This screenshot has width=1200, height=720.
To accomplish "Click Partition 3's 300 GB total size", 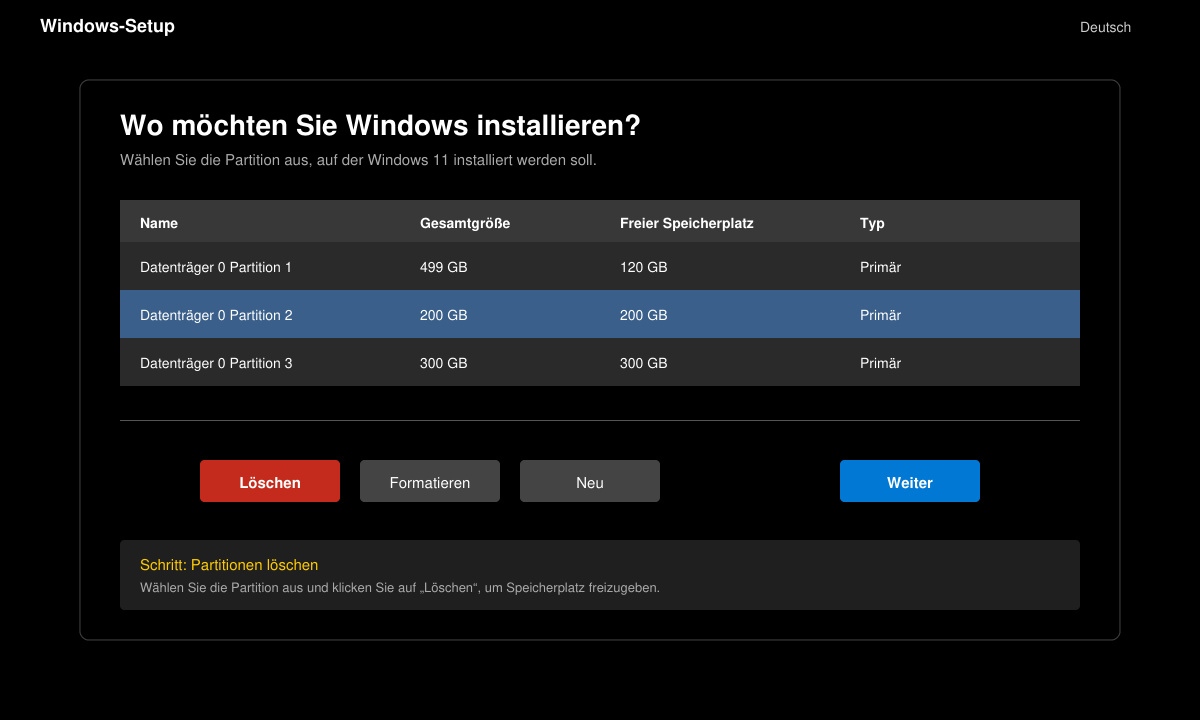I will coord(444,363).
